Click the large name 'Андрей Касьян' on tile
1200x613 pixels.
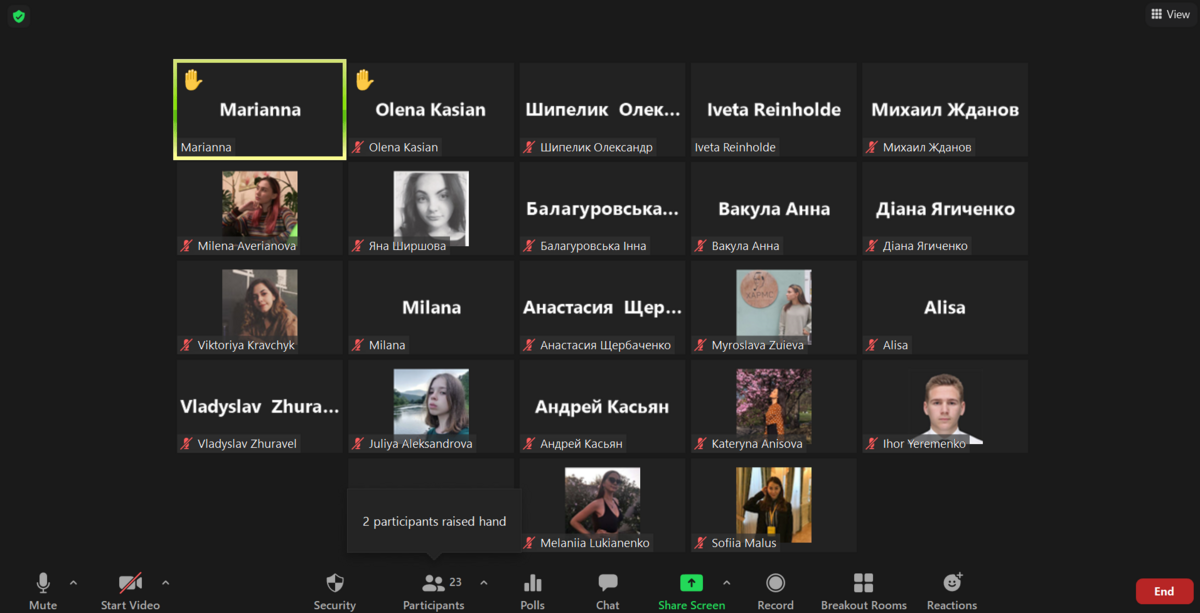point(603,407)
